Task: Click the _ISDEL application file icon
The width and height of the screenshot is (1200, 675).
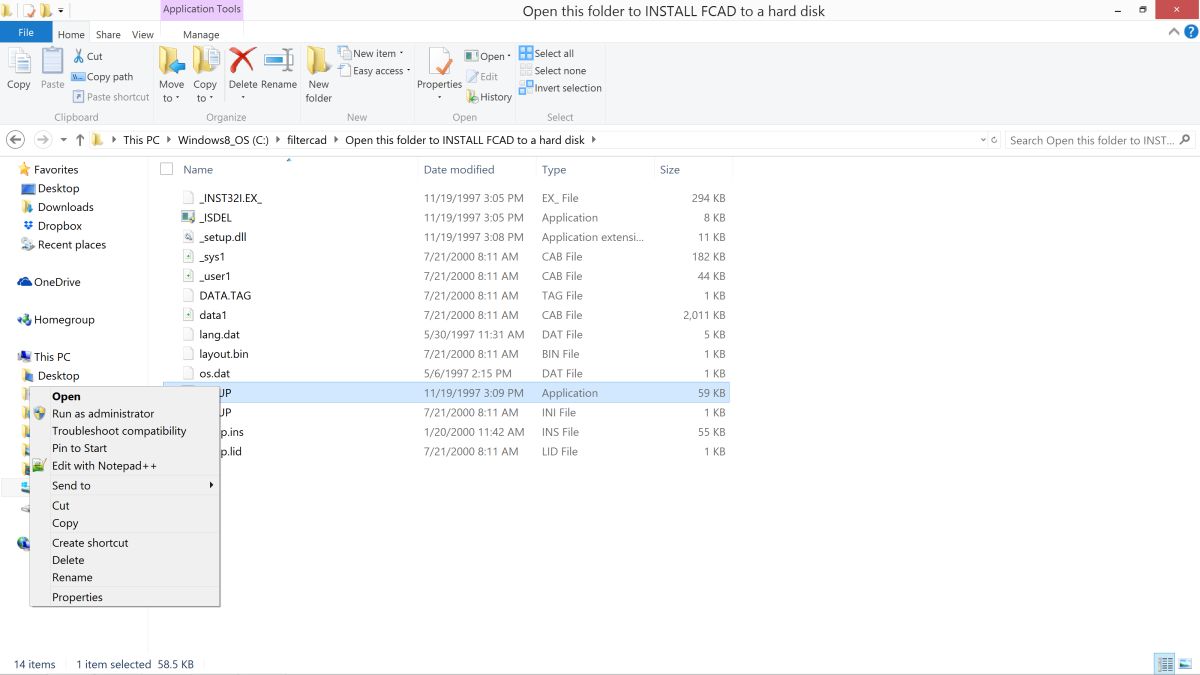Action: tap(188, 217)
